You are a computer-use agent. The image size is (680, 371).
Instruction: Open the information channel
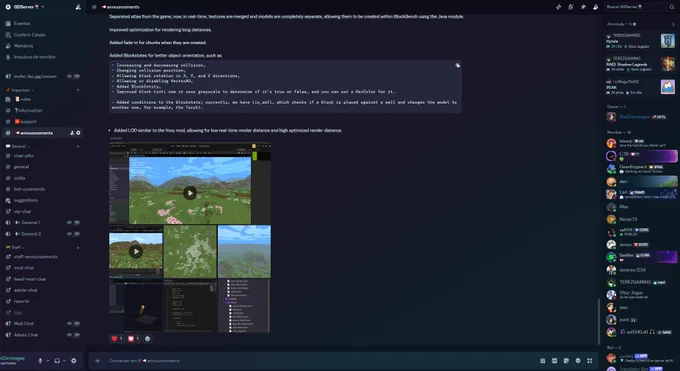pyautogui.click(x=42, y=111)
